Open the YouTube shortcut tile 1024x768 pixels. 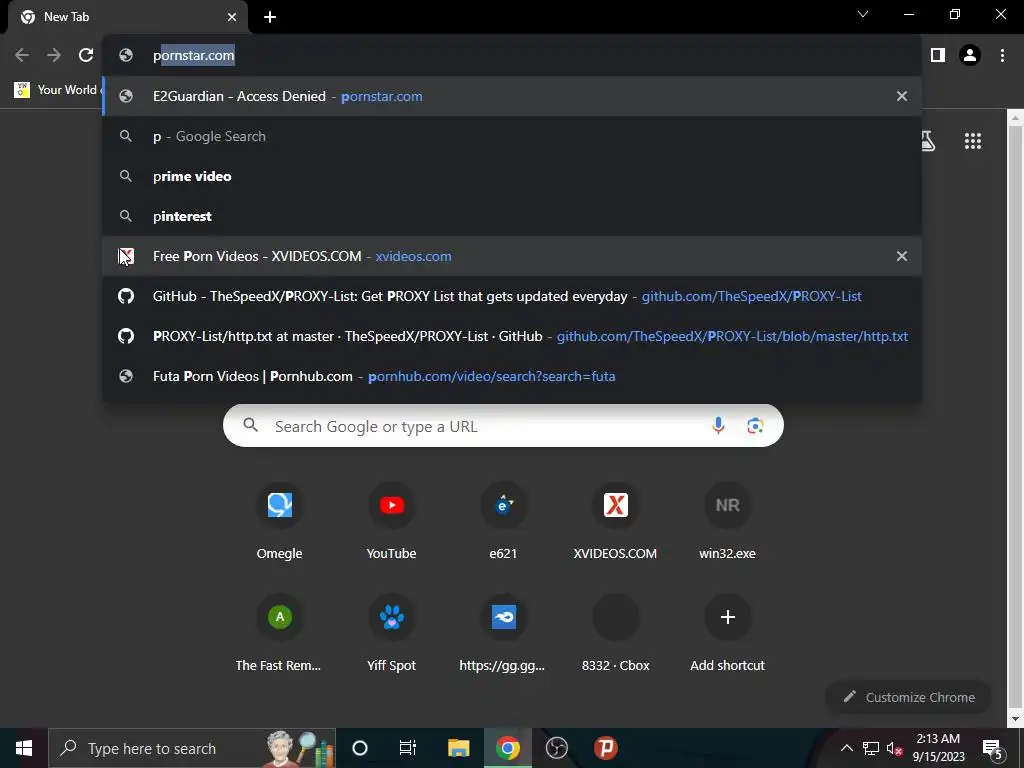click(391, 522)
